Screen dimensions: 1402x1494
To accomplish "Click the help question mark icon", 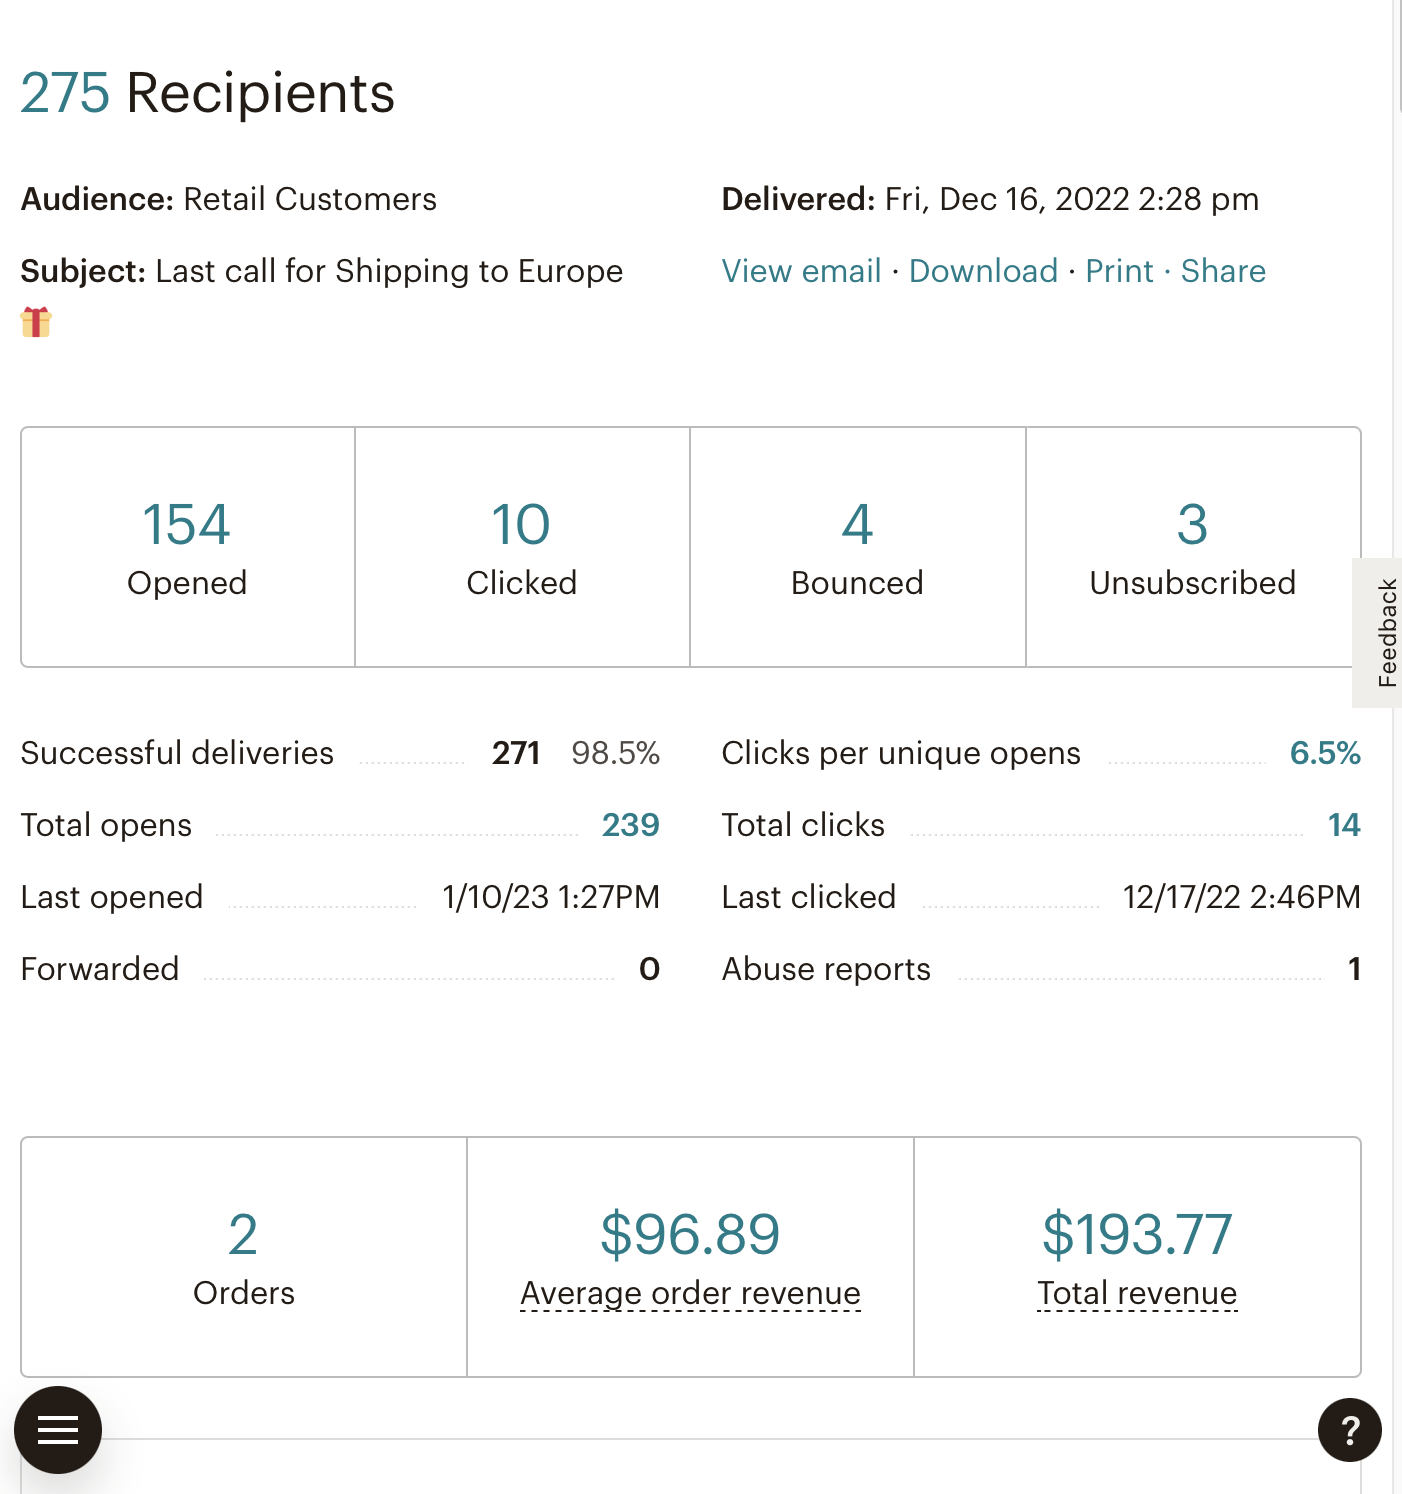I will 1349,1429.
